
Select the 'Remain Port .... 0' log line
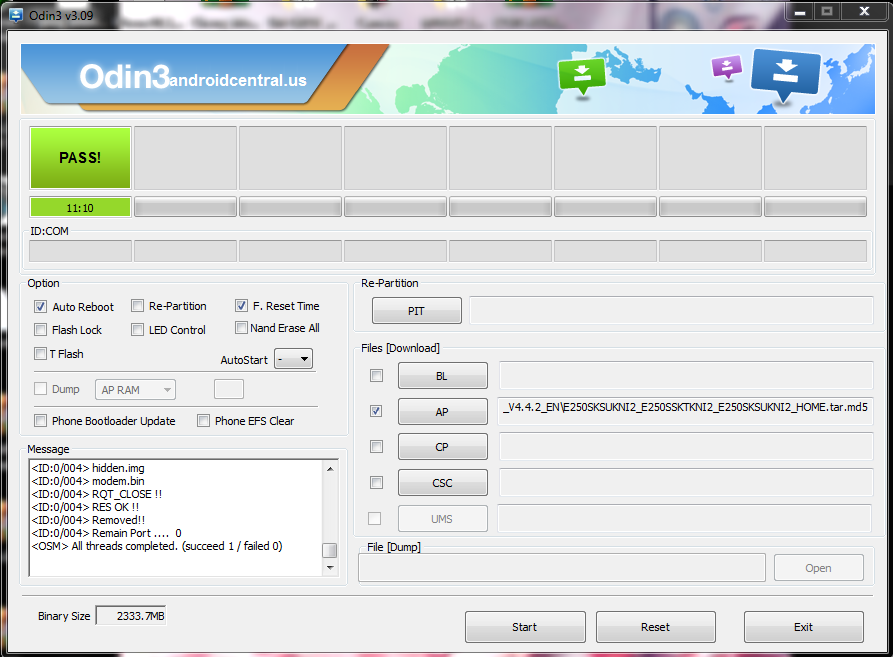tap(106, 533)
